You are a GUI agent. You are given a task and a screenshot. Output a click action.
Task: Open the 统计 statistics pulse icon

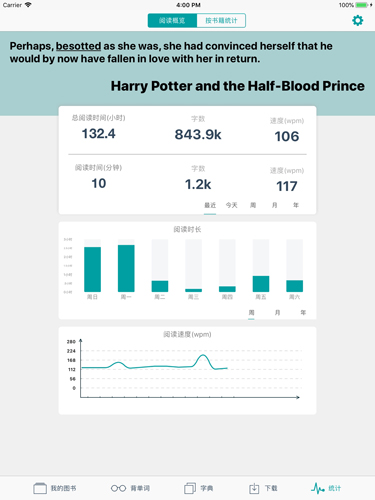(318, 488)
